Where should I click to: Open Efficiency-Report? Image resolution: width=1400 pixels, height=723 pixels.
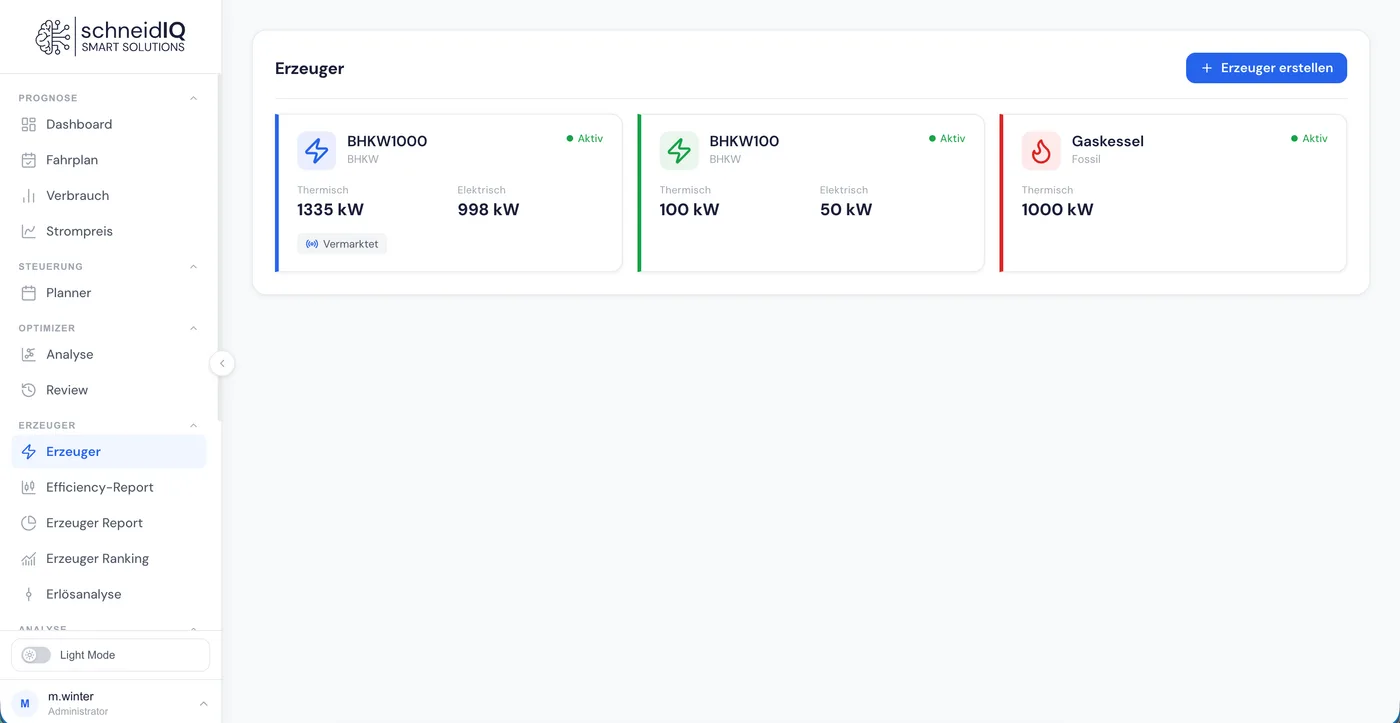109,487
